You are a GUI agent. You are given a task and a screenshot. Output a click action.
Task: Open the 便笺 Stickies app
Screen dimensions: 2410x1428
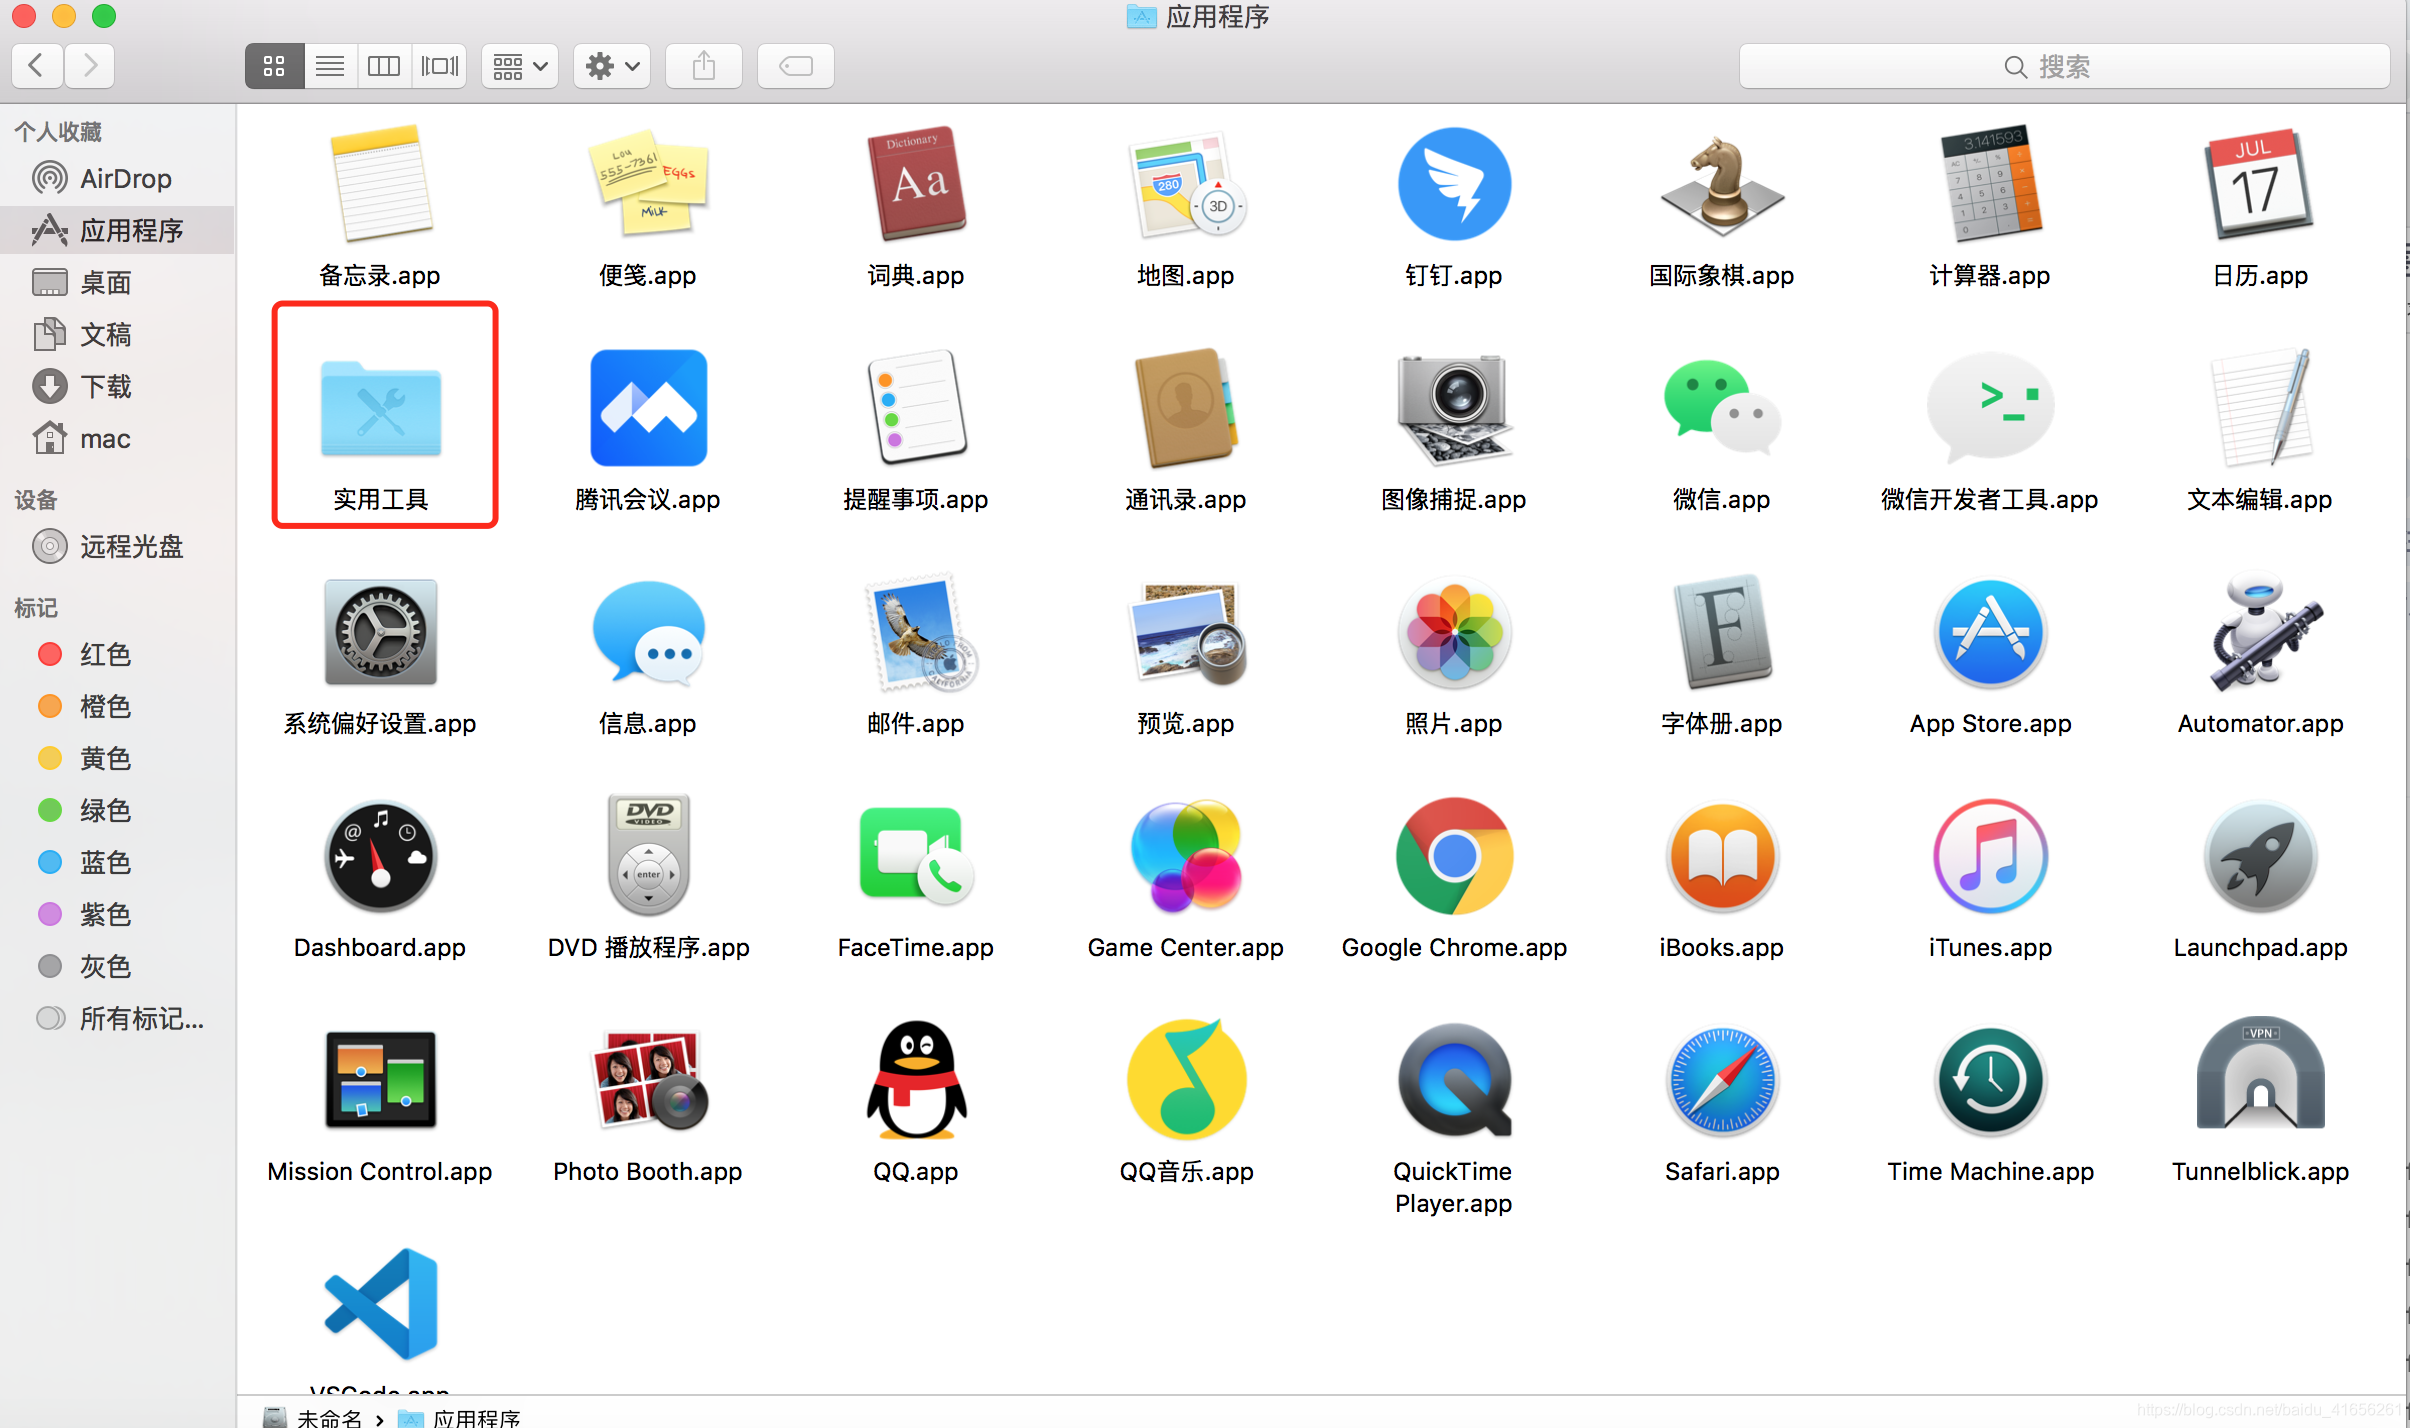[648, 184]
